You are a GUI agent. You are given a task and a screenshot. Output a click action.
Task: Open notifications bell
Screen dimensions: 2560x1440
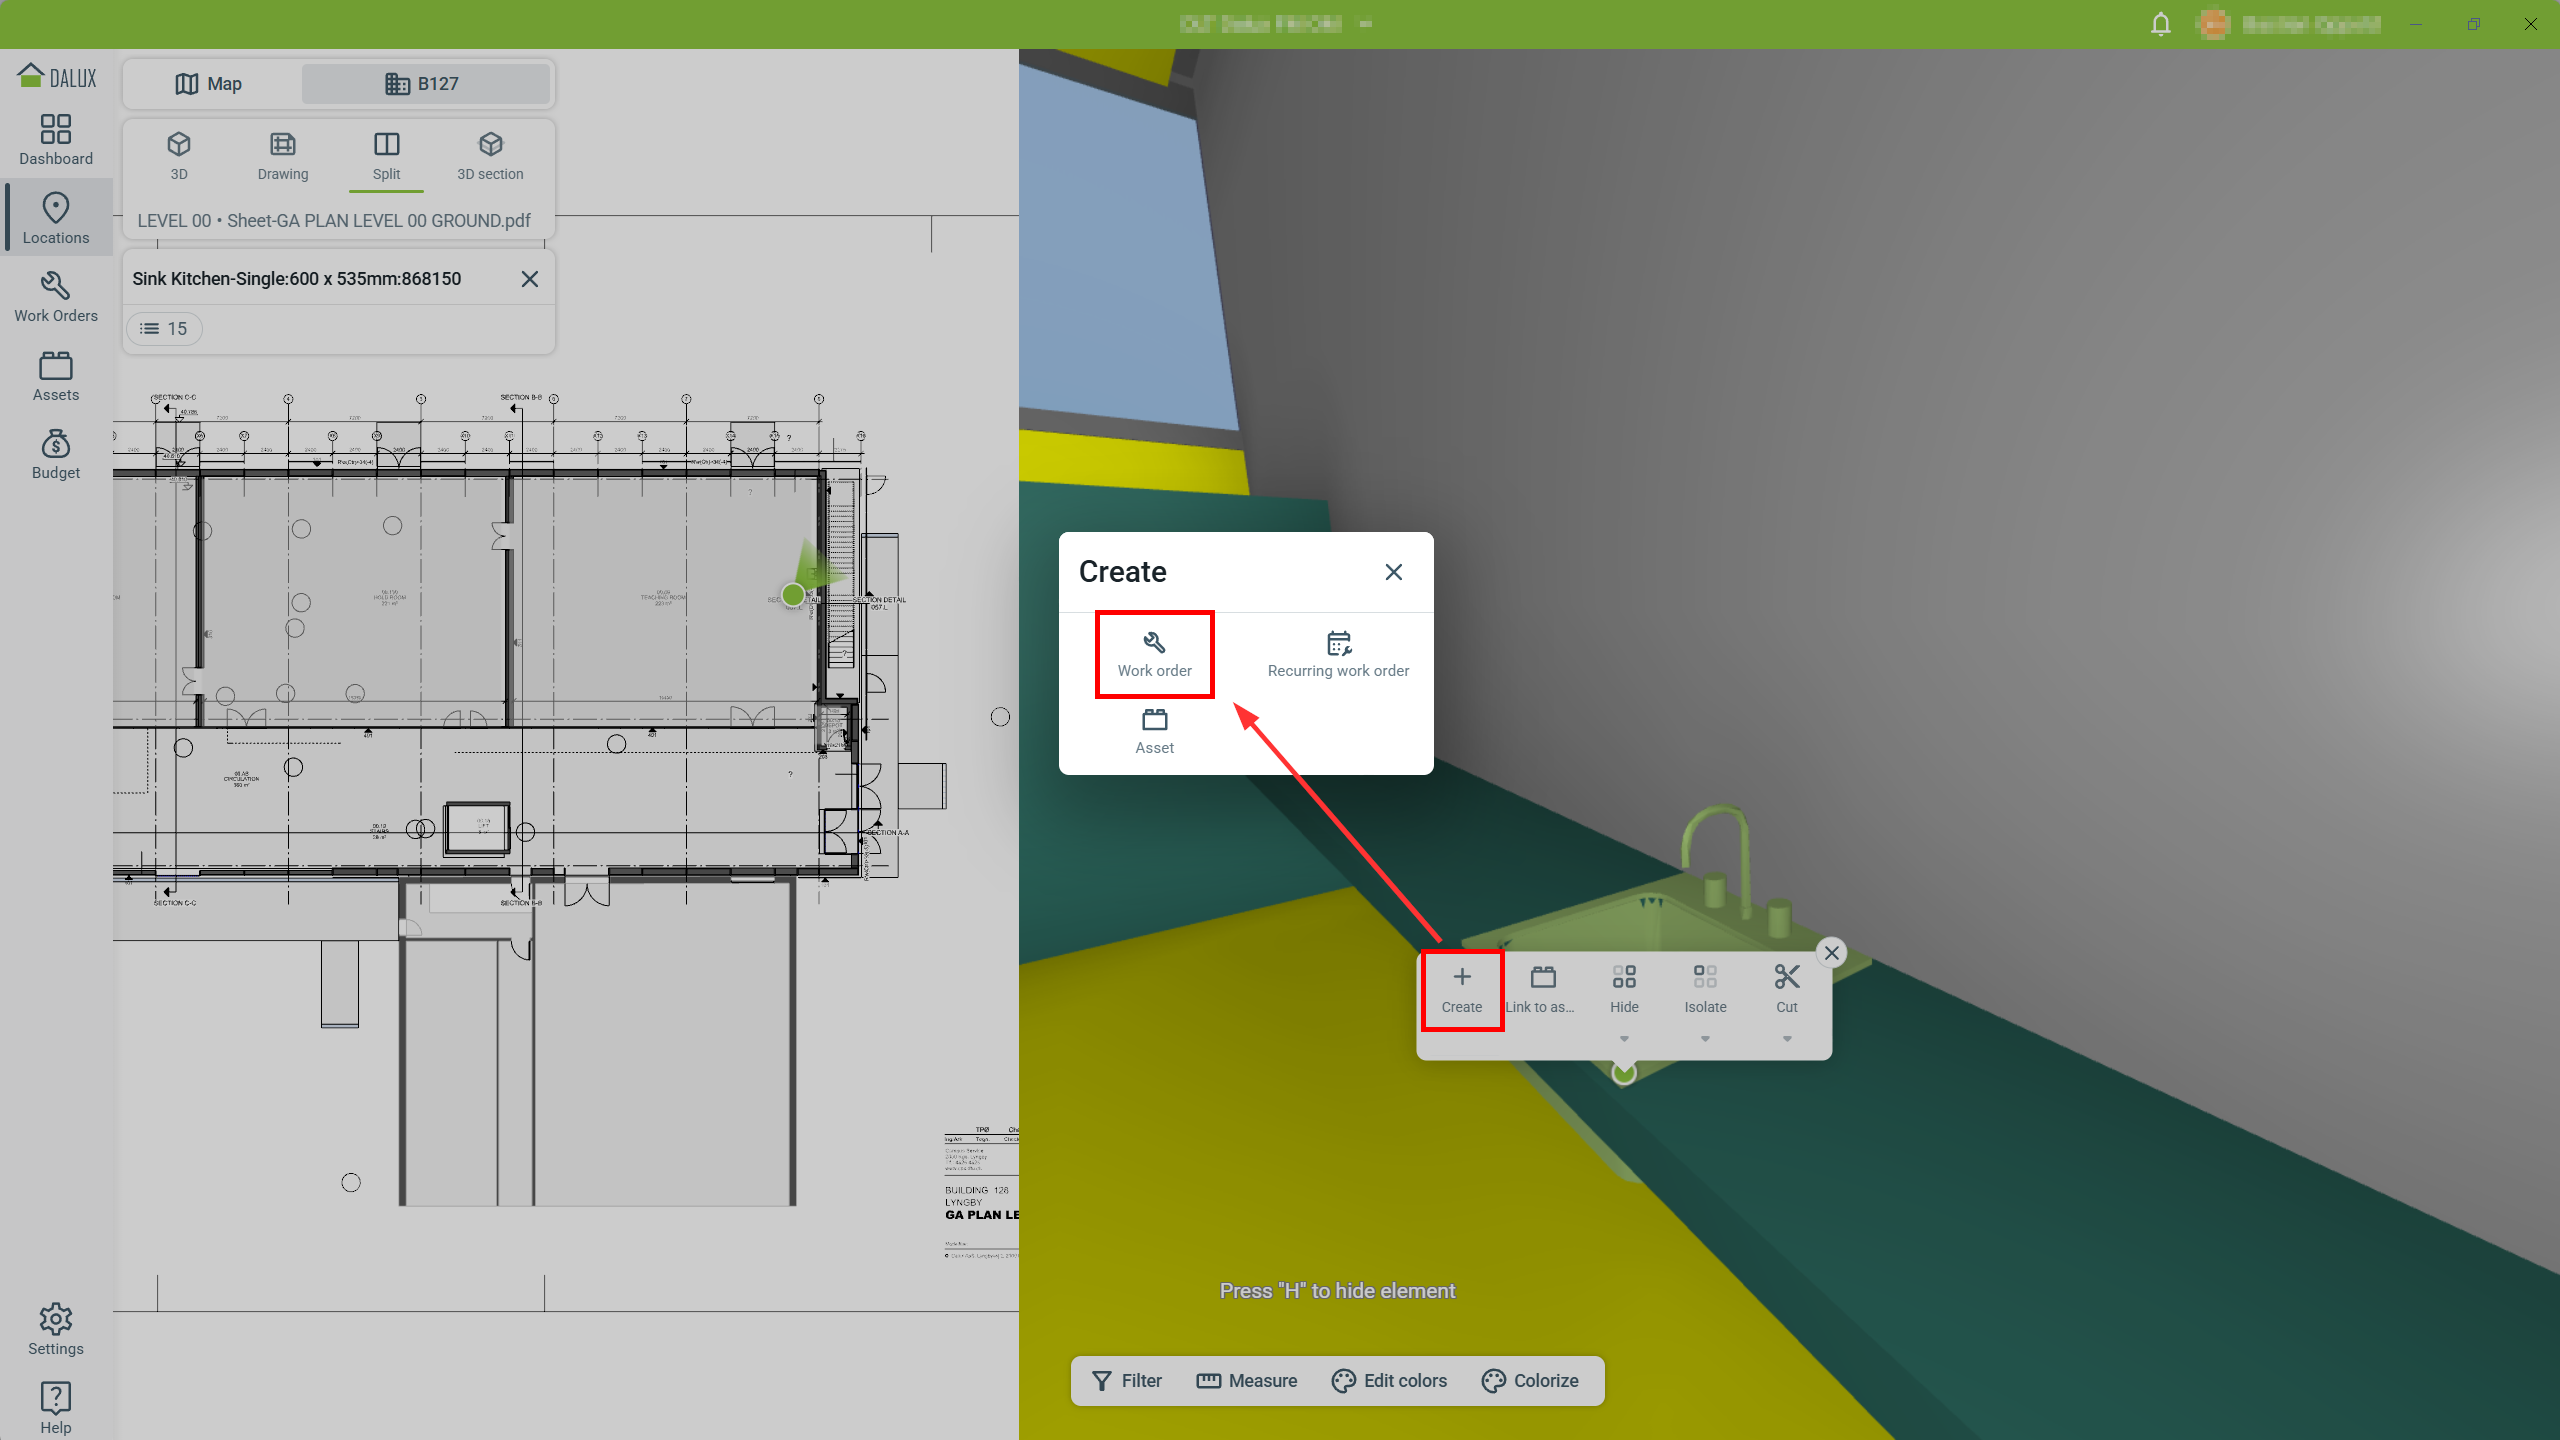(2160, 24)
